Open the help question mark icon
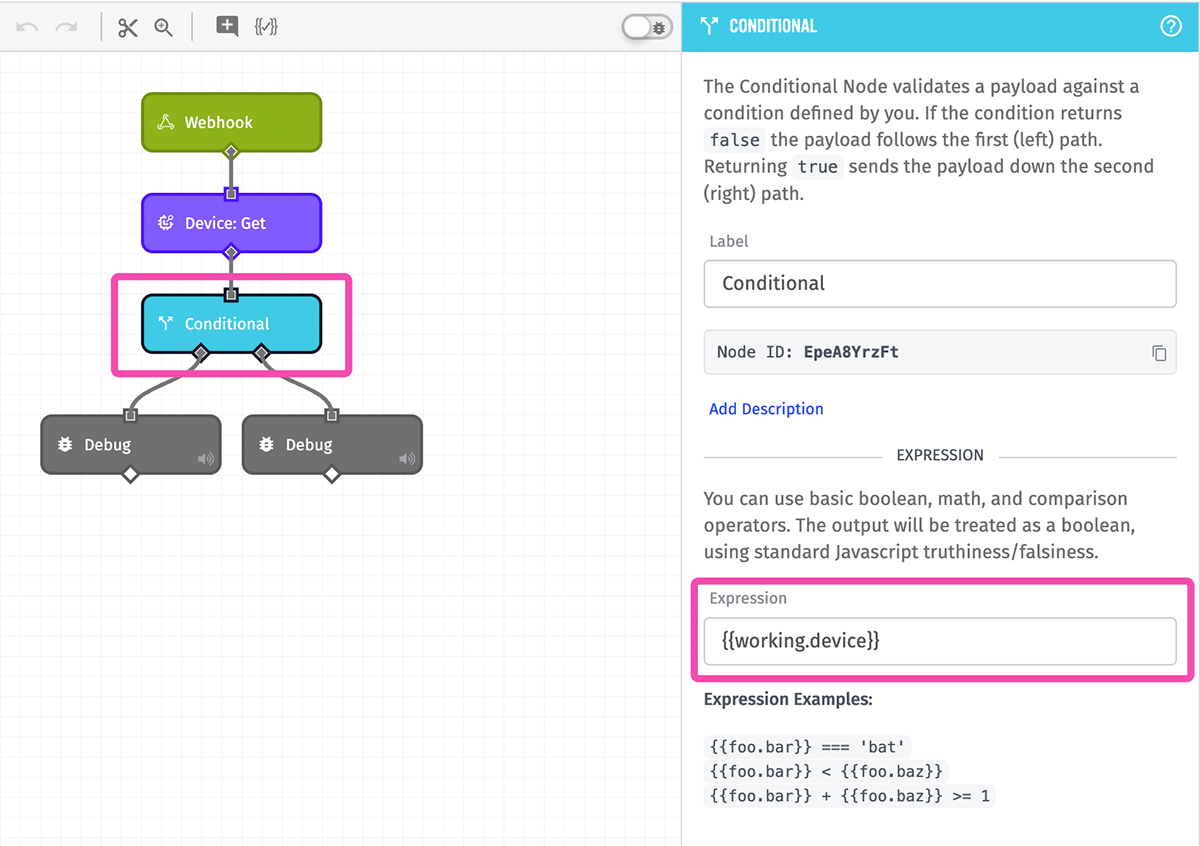The image size is (1200, 846). pyautogui.click(x=1171, y=26)
